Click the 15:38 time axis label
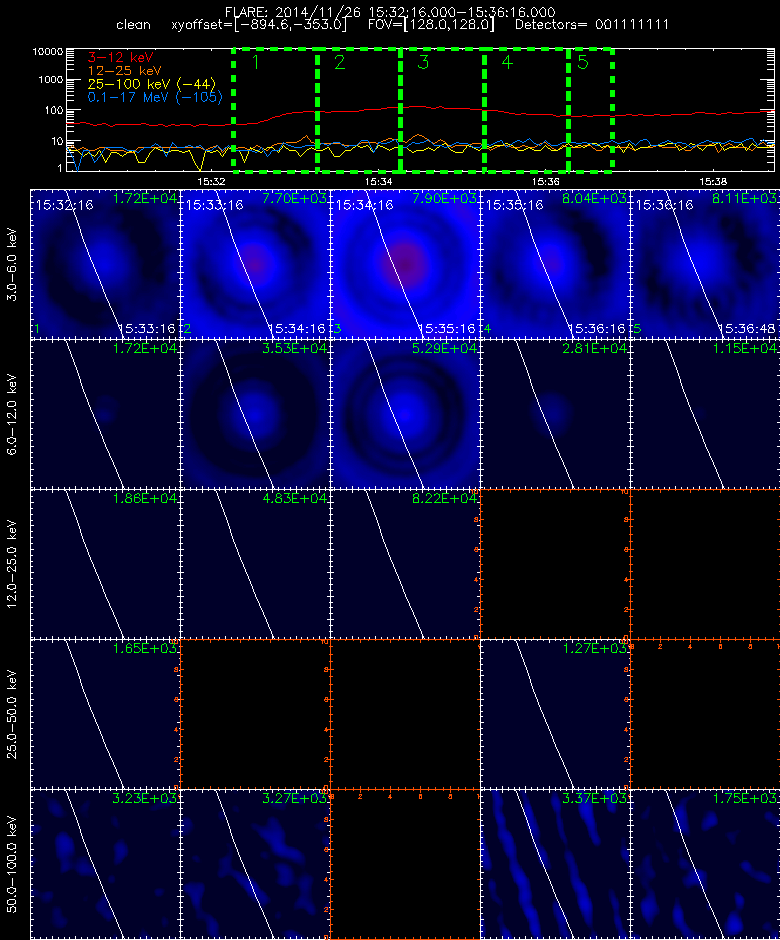780x940 pixels. (713, 181)
